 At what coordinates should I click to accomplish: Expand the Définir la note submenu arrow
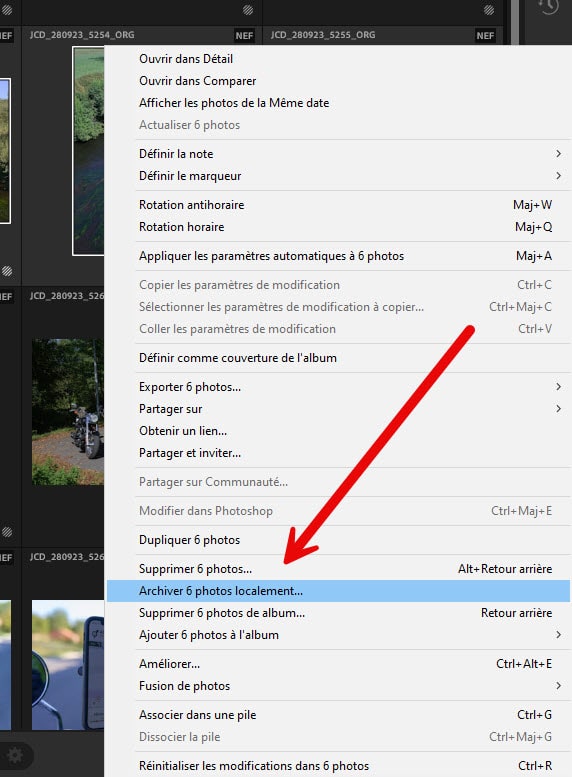click(x=558, y=154)
